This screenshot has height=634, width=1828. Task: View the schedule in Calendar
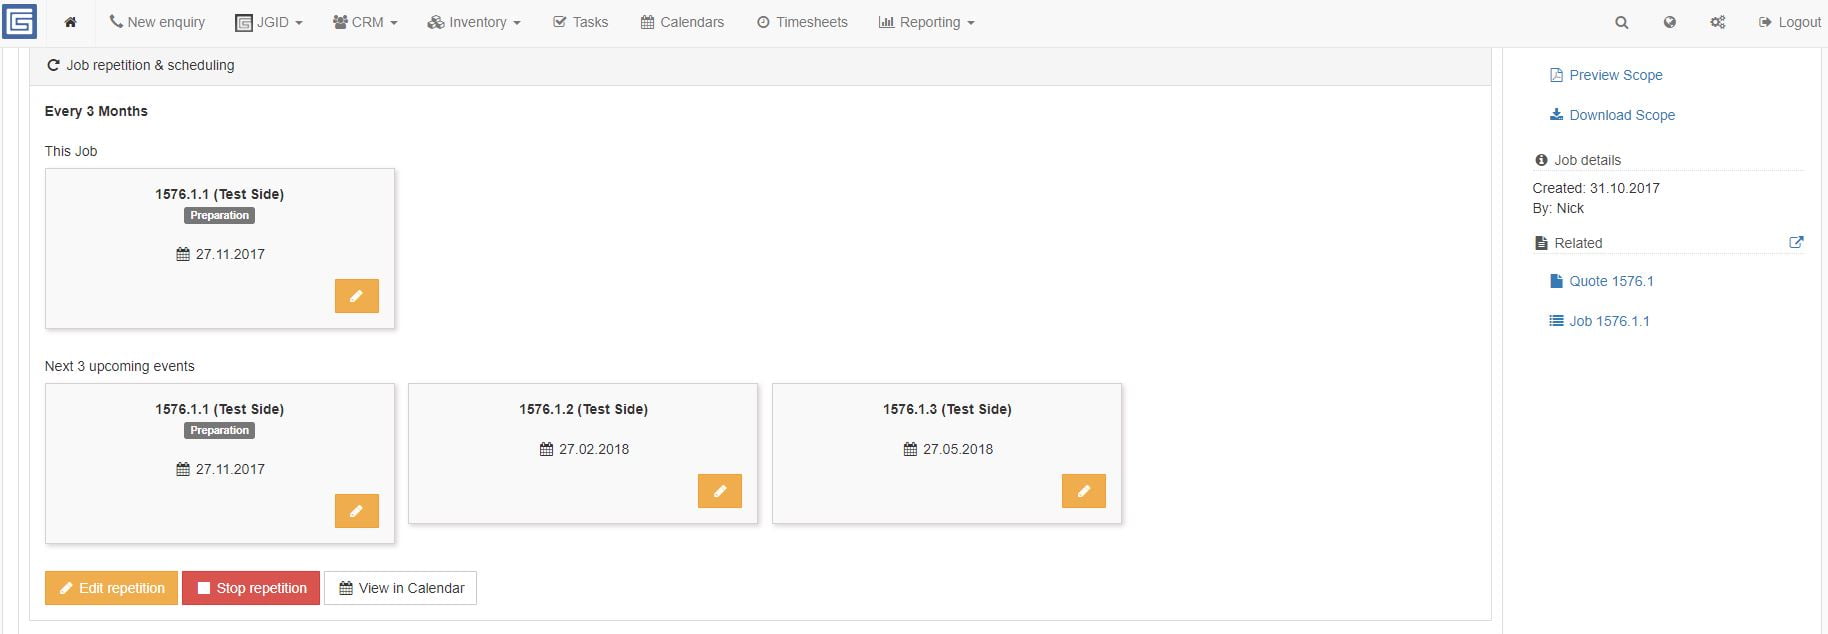[400, 588]
